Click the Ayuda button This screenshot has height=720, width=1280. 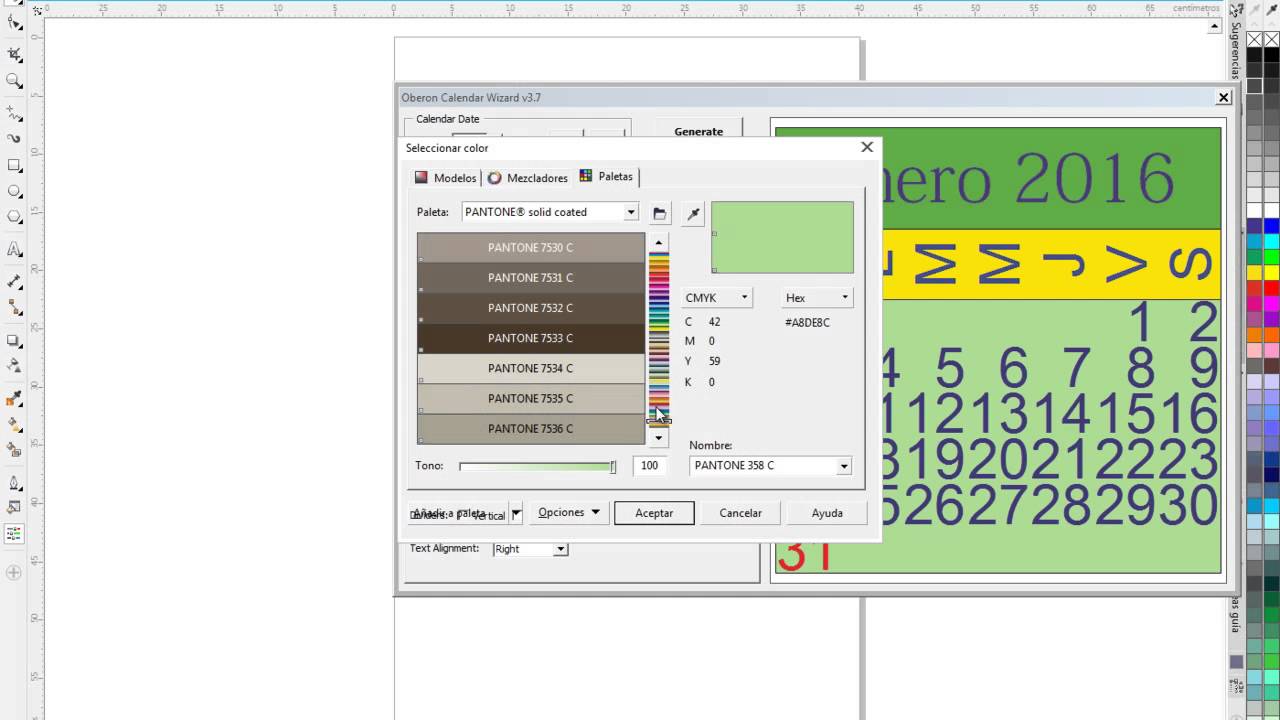[827, 513]
